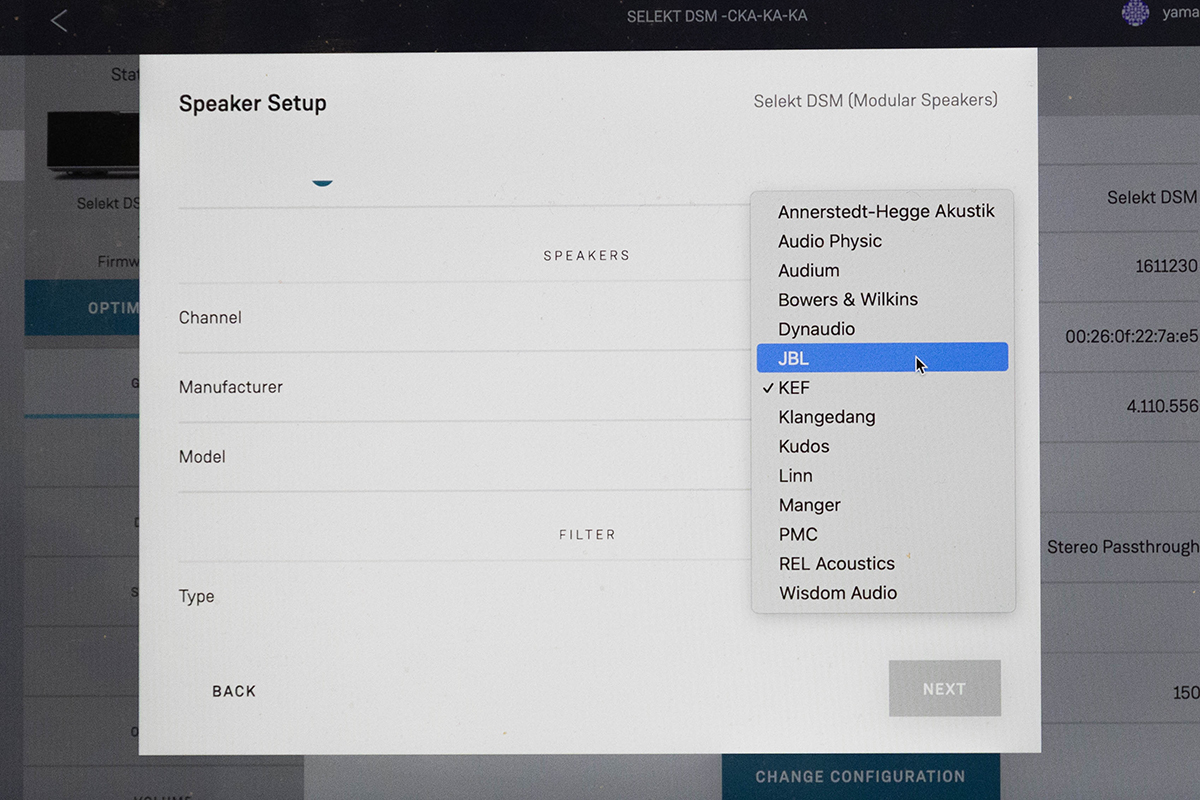This screenshot has width=1200, height=800.
Task: Click the CHANGE CONFIGURATION button behind dialog
Action: point(860,776)
